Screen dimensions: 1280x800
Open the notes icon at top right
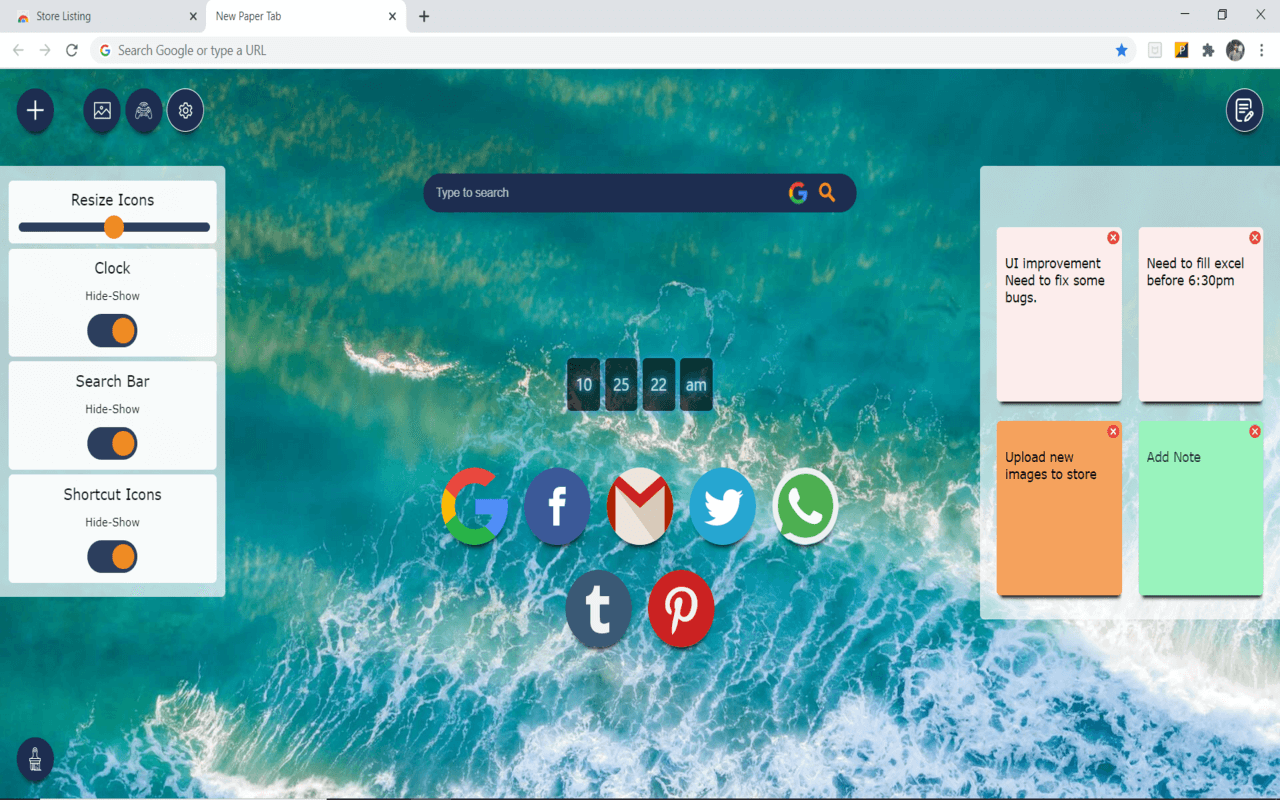click(1244, 111)
